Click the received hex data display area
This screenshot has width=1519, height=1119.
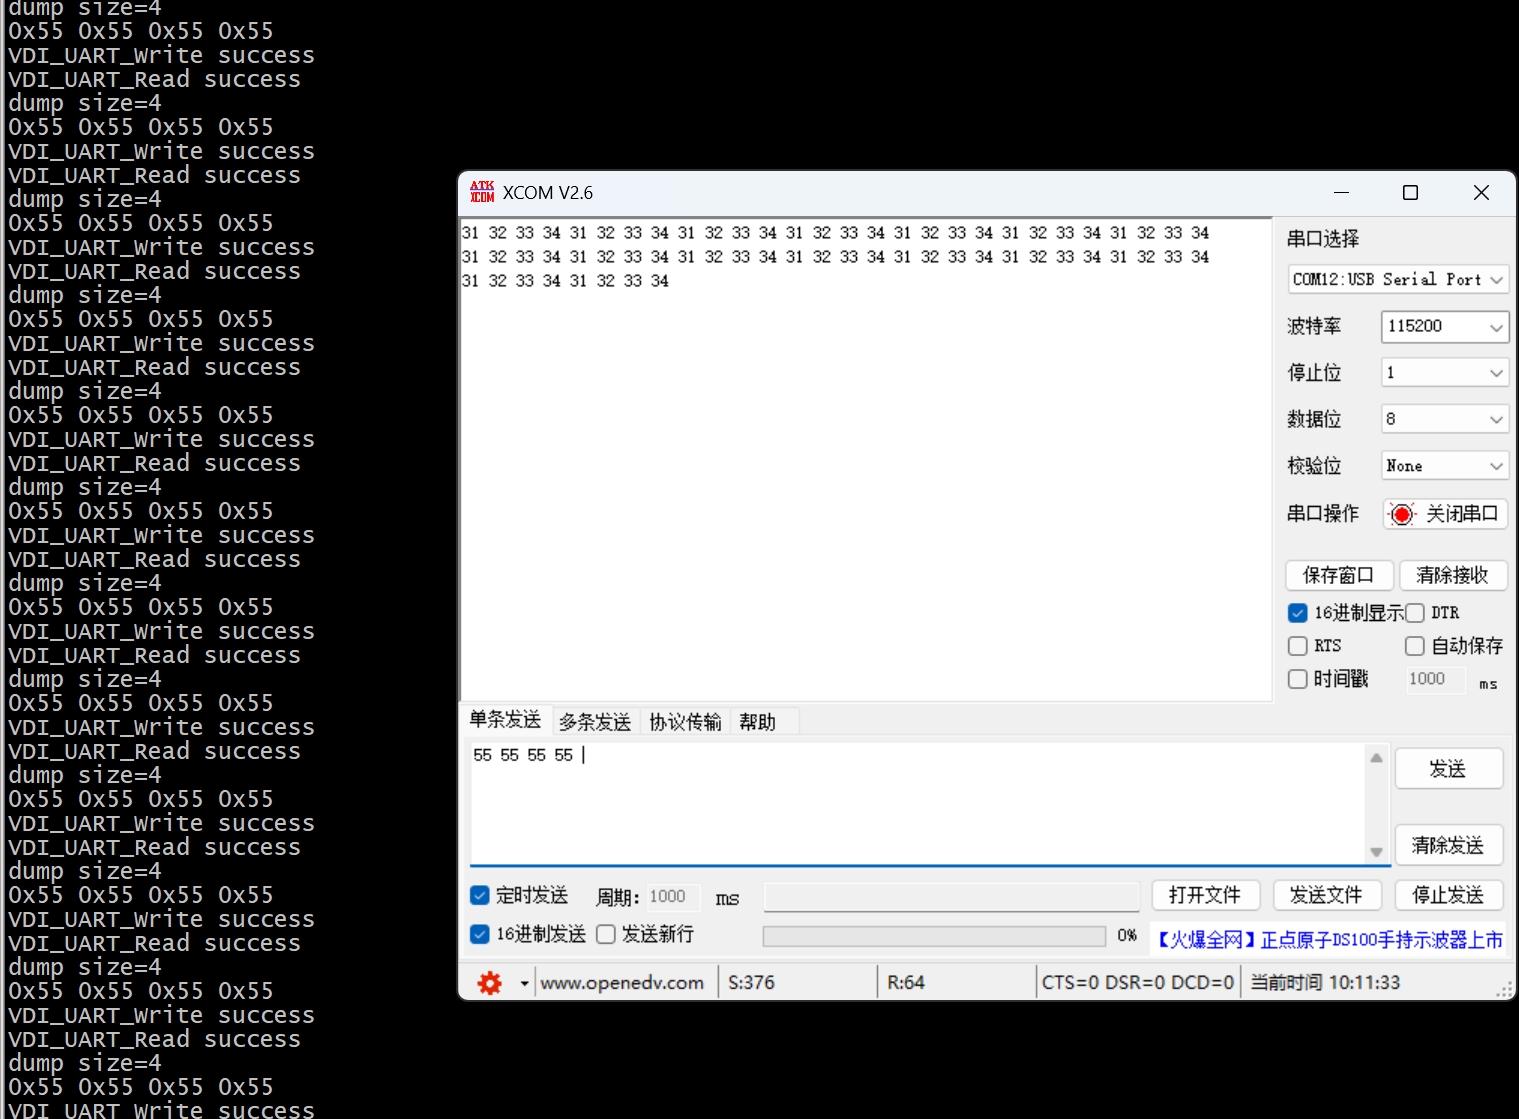tap(866, 460)
